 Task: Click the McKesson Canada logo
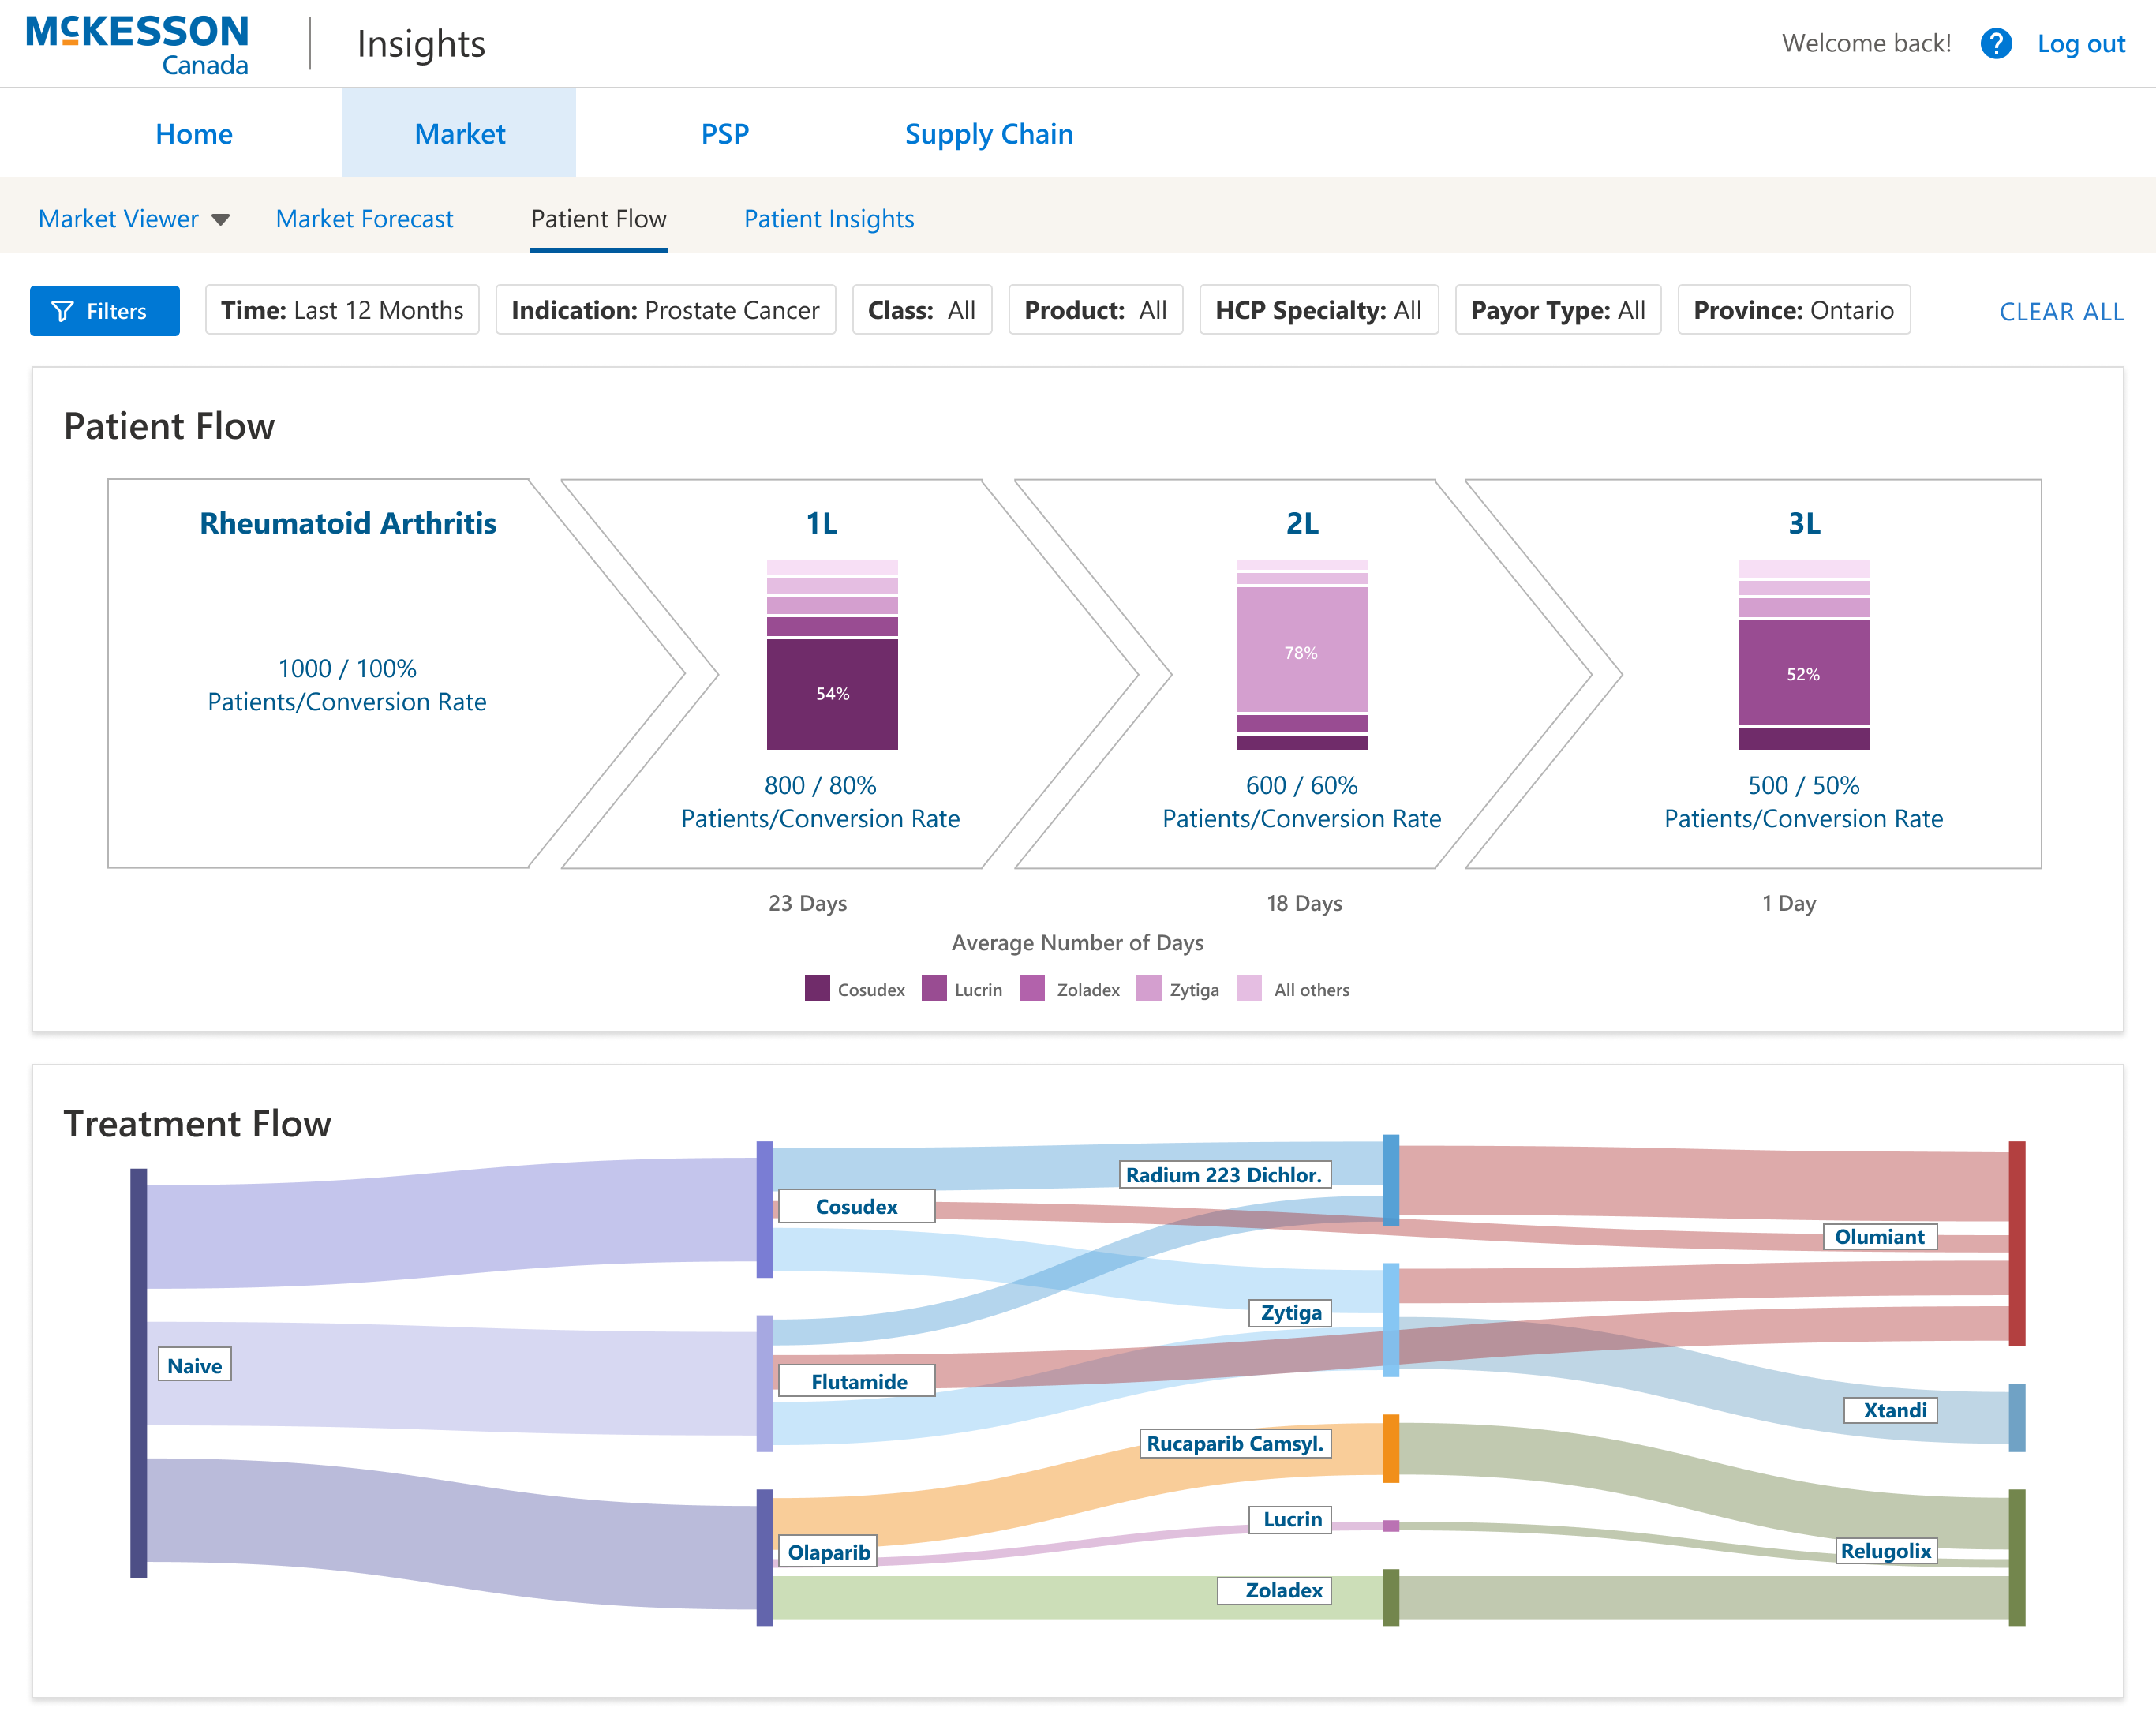click(x=137, y=45)
